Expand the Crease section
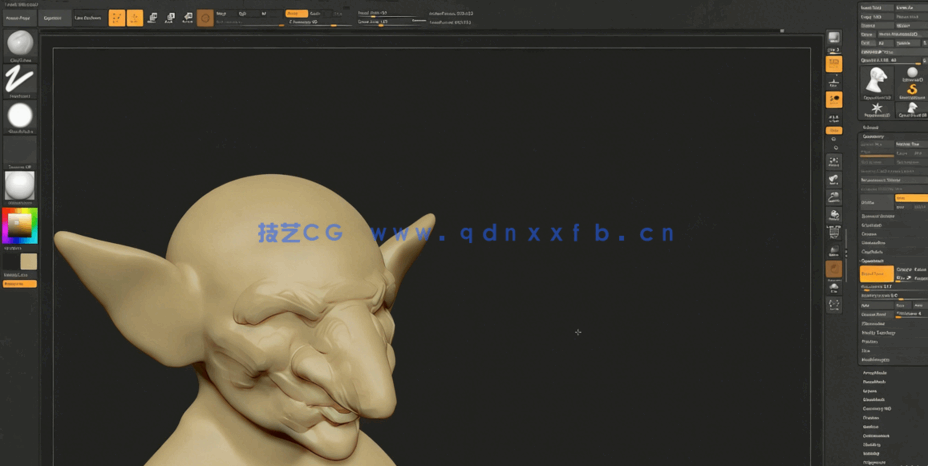This screenshot has height=466, width=928. tap(870, 234)
